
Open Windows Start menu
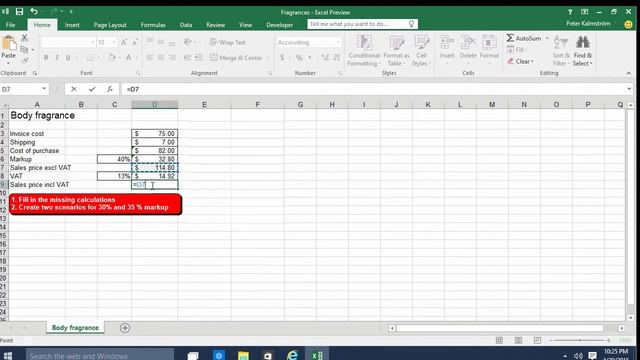[x=7, y=356]
